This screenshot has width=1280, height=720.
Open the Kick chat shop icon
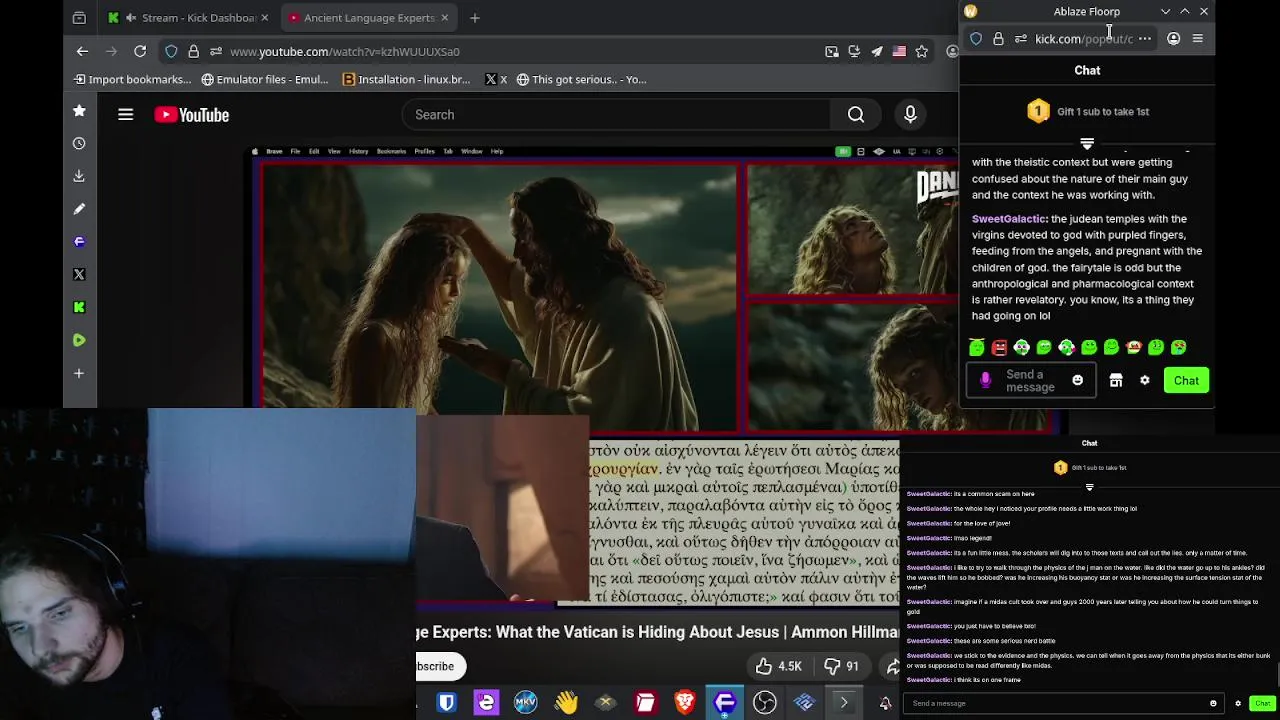[x=1116, y=380]
